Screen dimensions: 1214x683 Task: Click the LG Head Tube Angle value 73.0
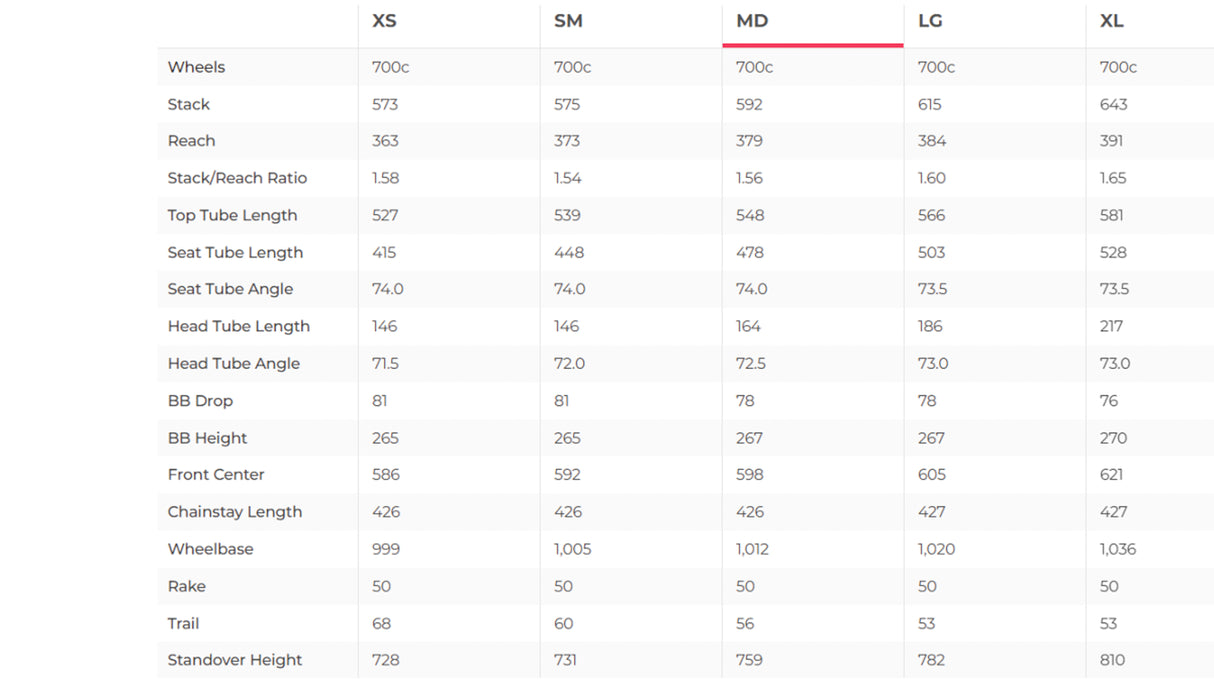[933, 363]
